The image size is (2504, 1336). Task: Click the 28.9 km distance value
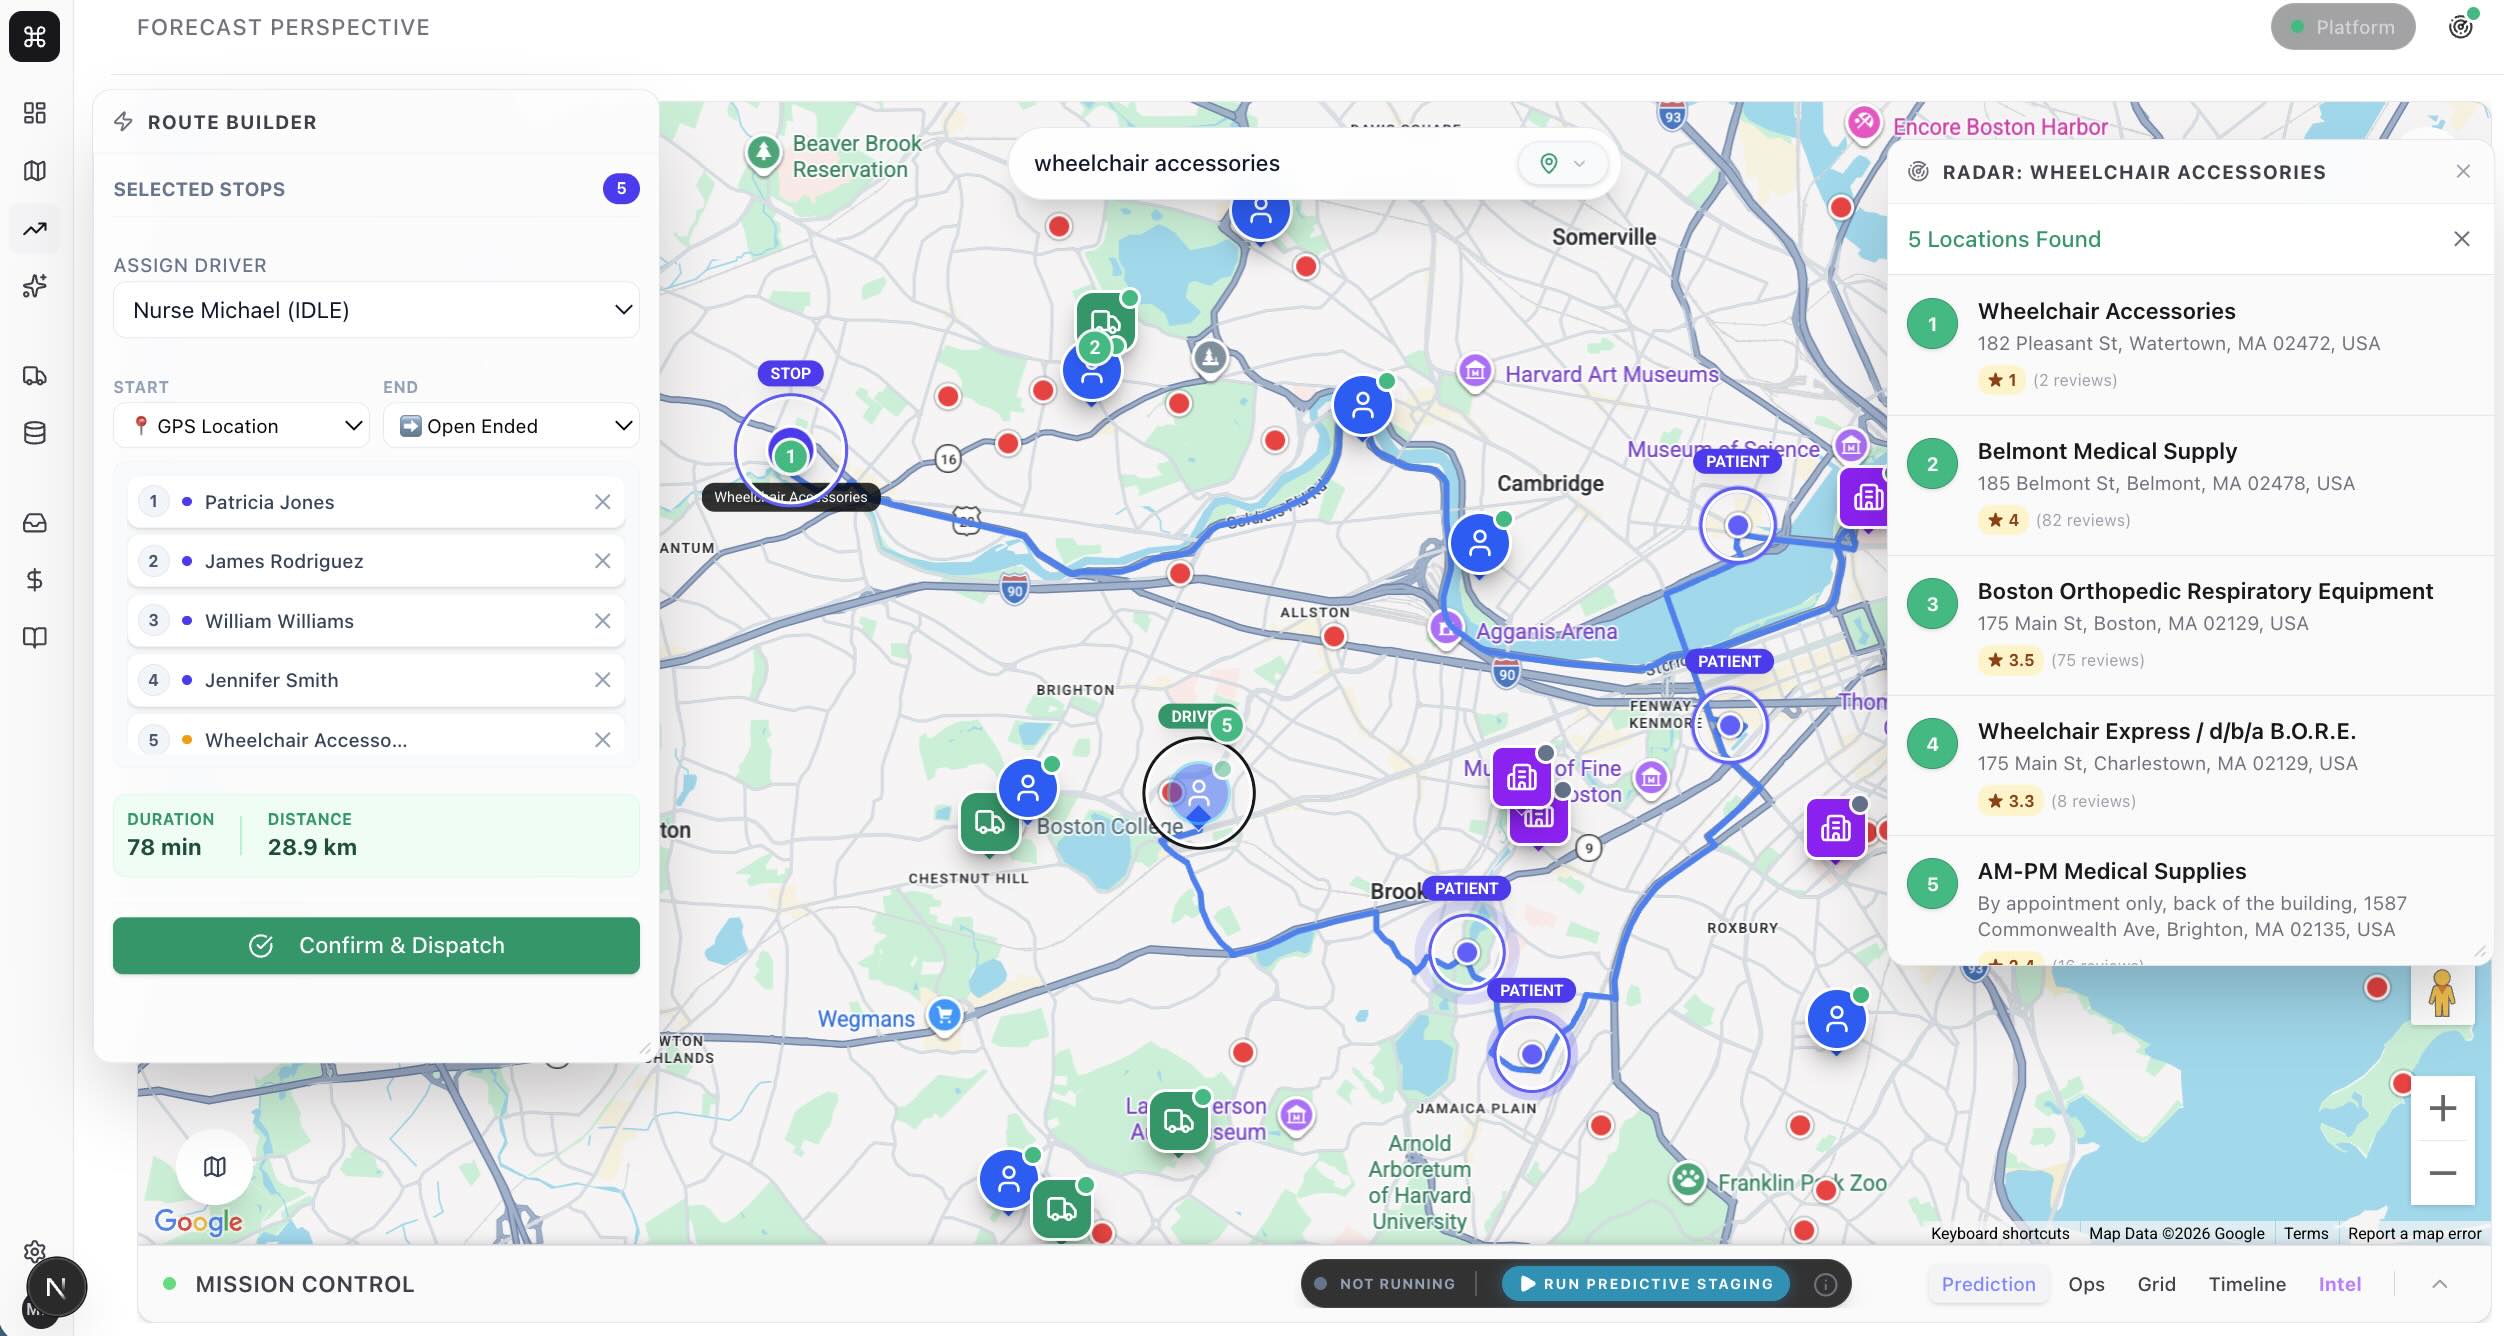pyautogui.click(x=312, y=847)
